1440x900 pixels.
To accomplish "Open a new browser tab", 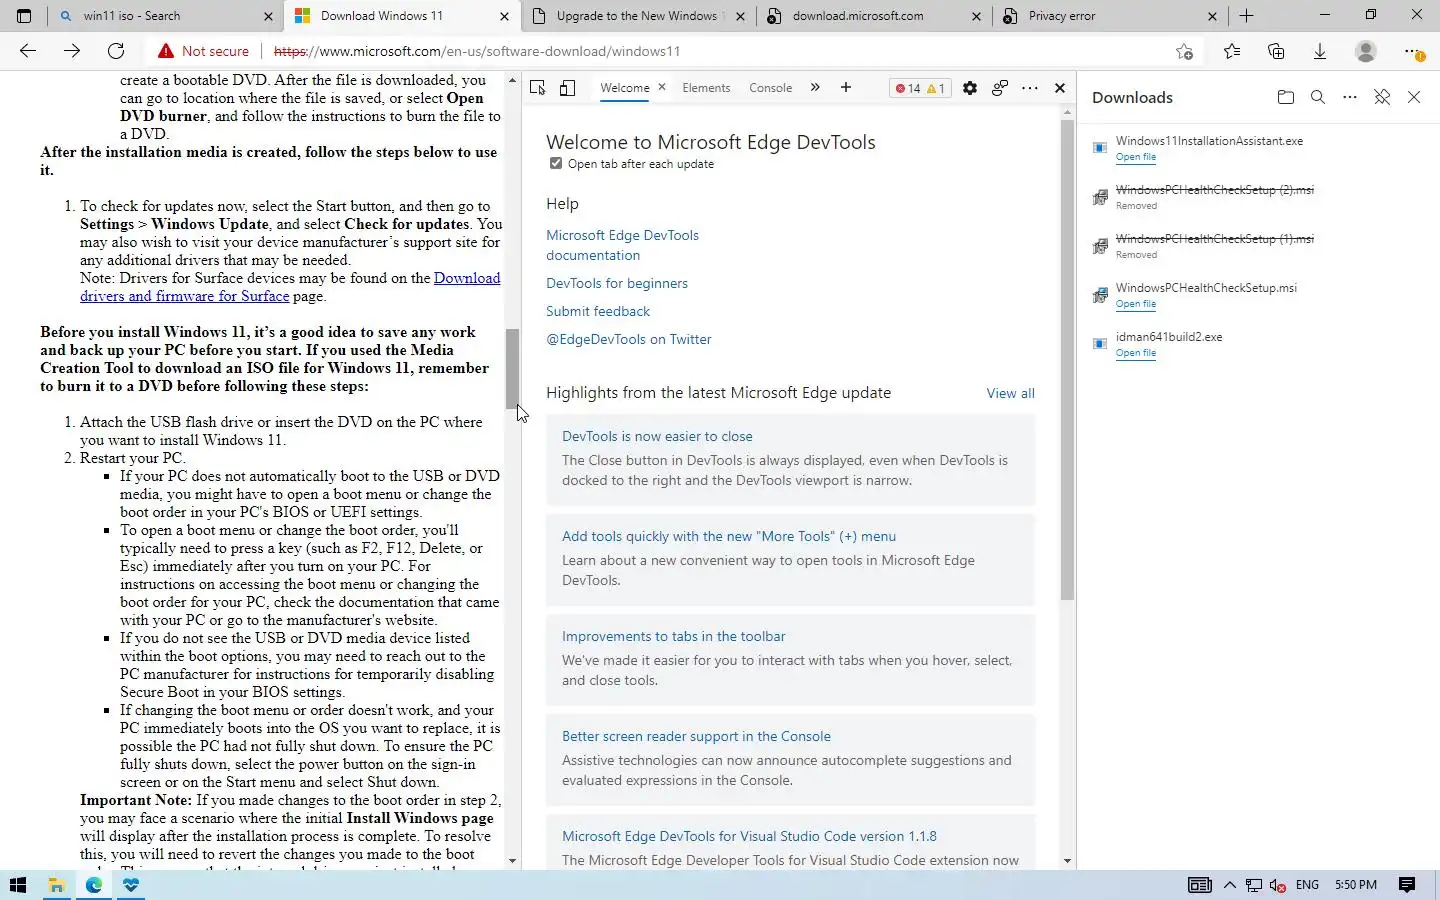I will (x=1246, y=16).
